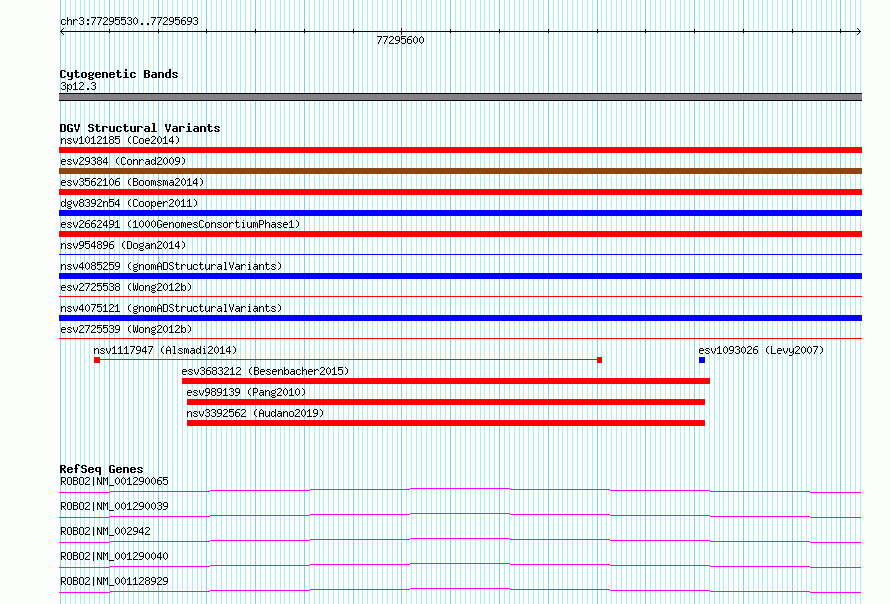
Task: Click the gray 3p12.3 cytogenetic band bar
Action: coord(460,97)
